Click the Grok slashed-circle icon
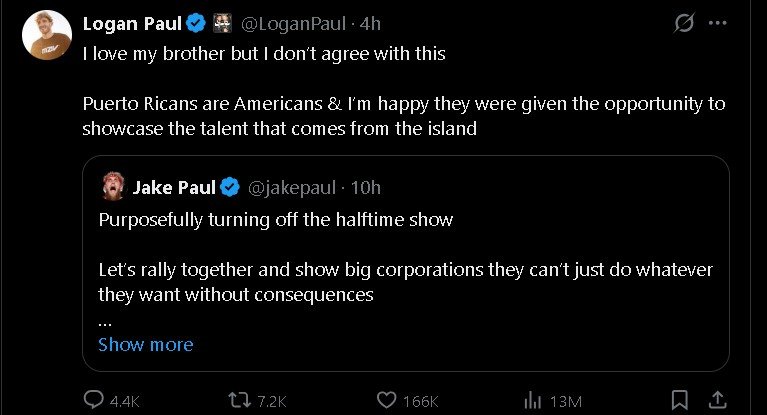The image size is (767, 415). [684, 23]
